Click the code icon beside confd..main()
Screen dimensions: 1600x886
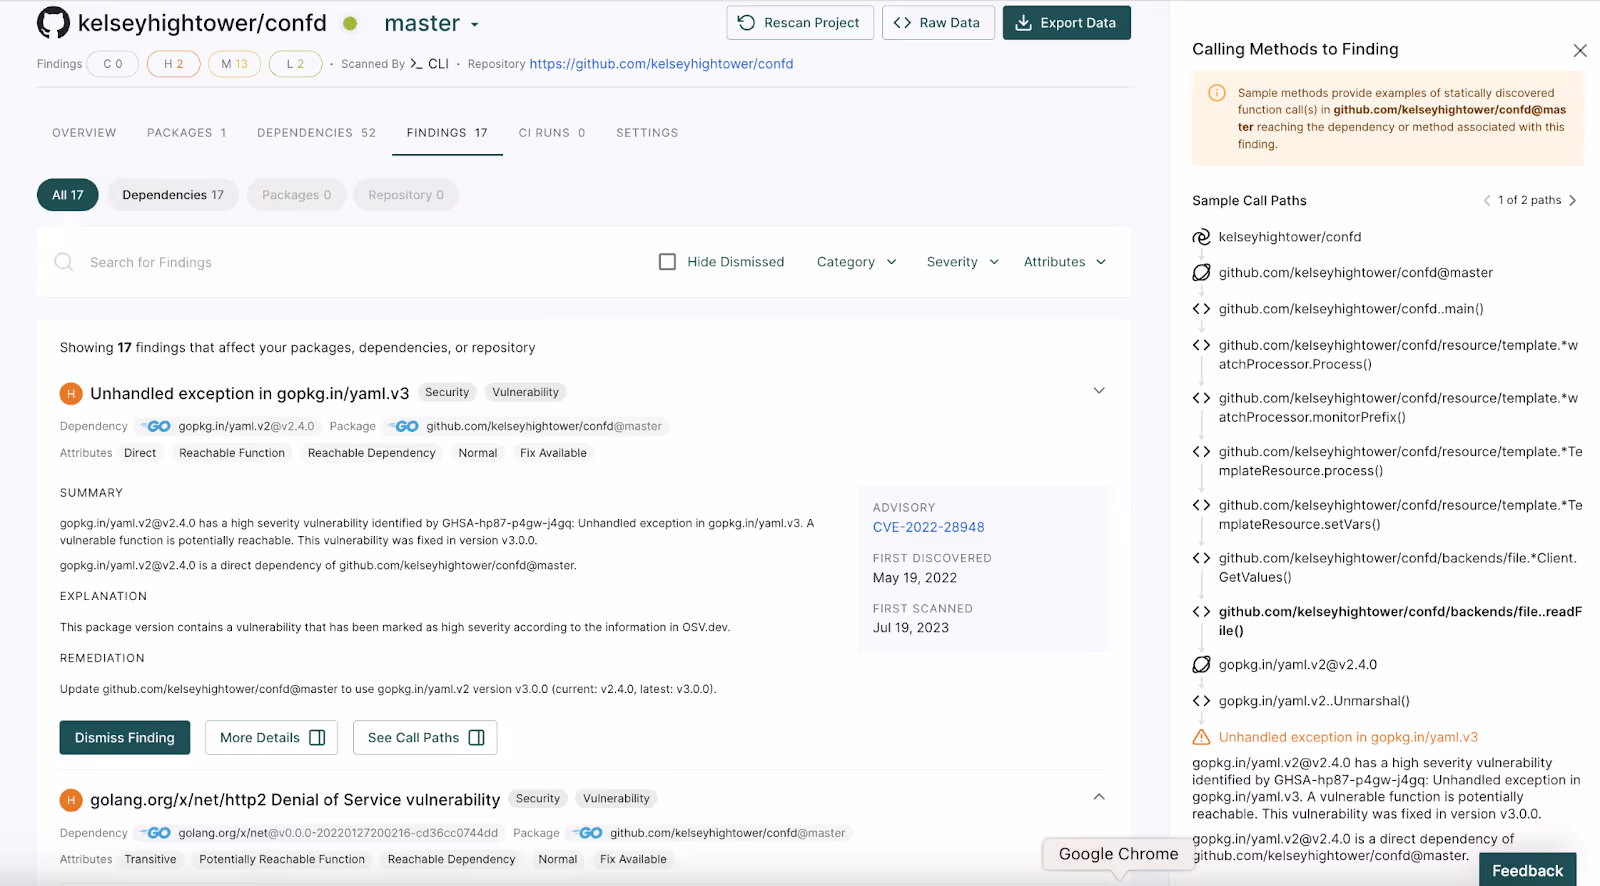pos(1201,309)
